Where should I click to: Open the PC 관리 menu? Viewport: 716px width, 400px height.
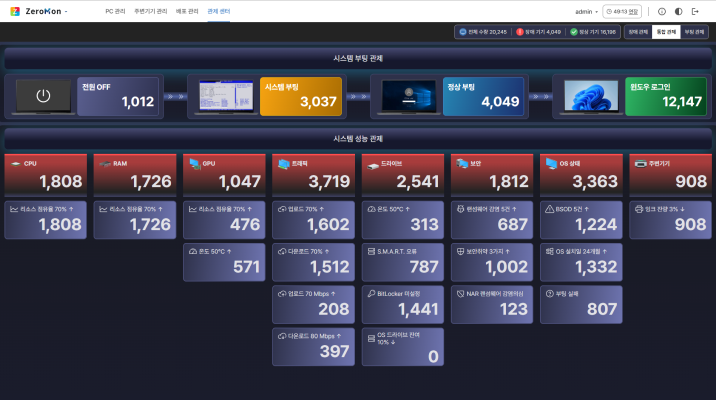pos(115,11)
